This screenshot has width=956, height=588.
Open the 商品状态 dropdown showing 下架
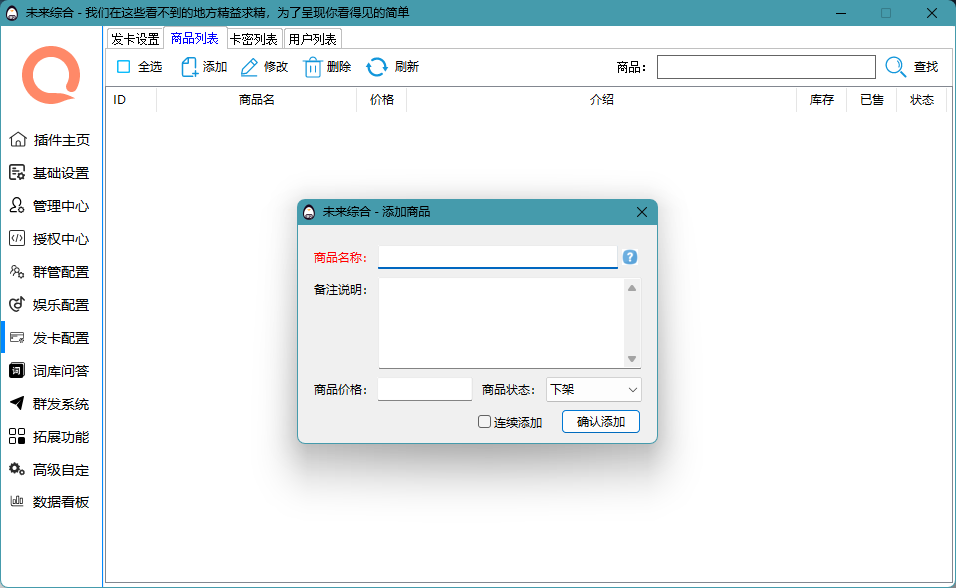tap(593, 389)
